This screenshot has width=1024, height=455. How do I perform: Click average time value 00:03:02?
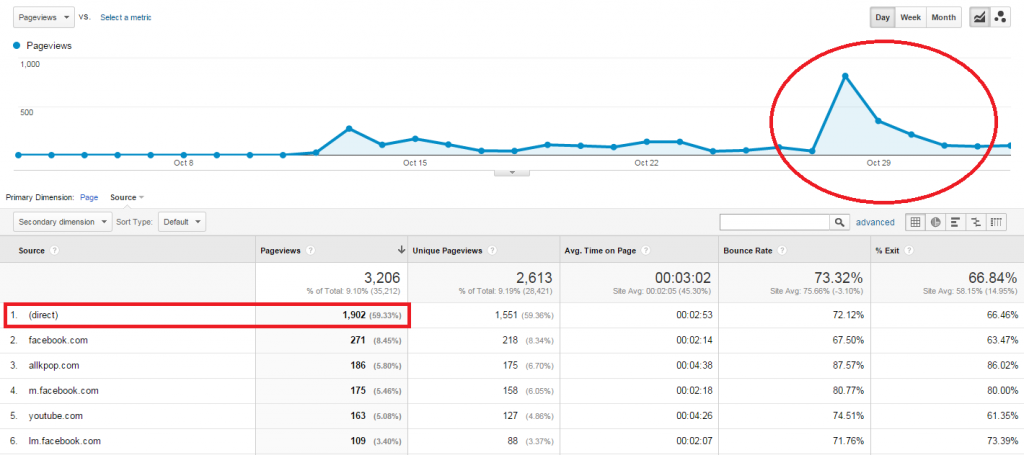coord(682,277)
